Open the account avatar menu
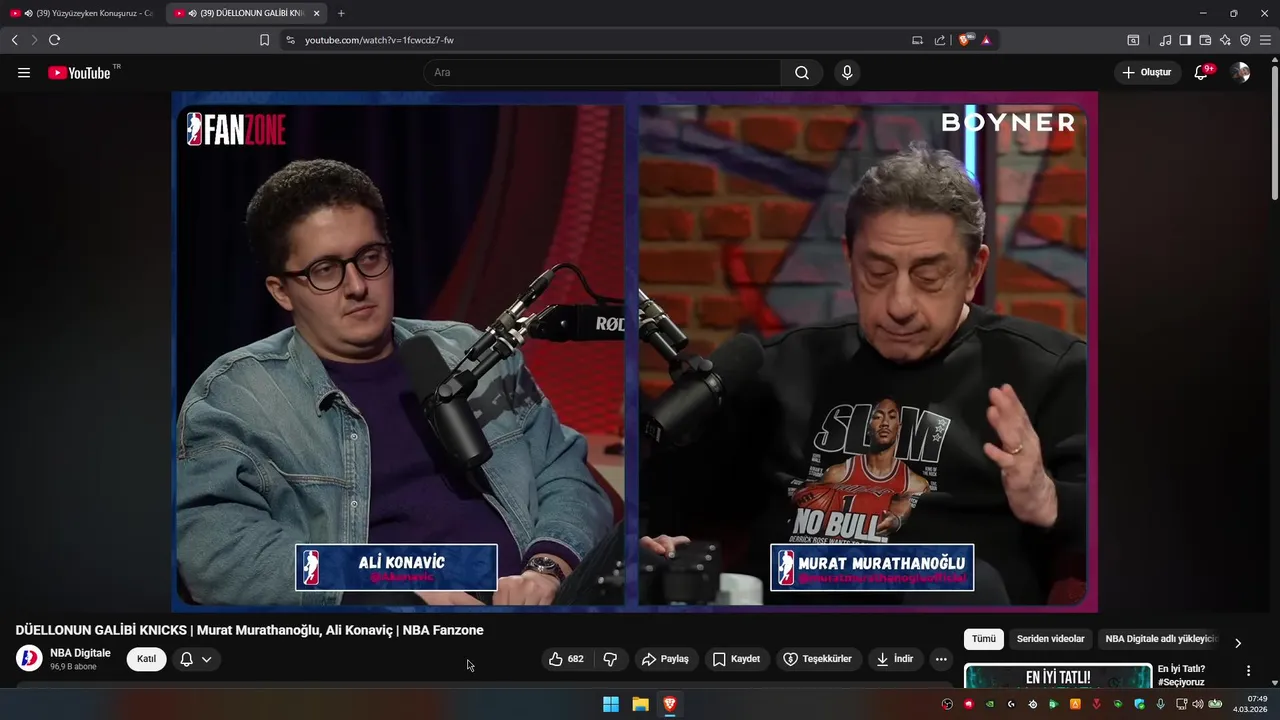Image resolution: width=1280 pixels, height=720 pixels. pos(1240,72)
